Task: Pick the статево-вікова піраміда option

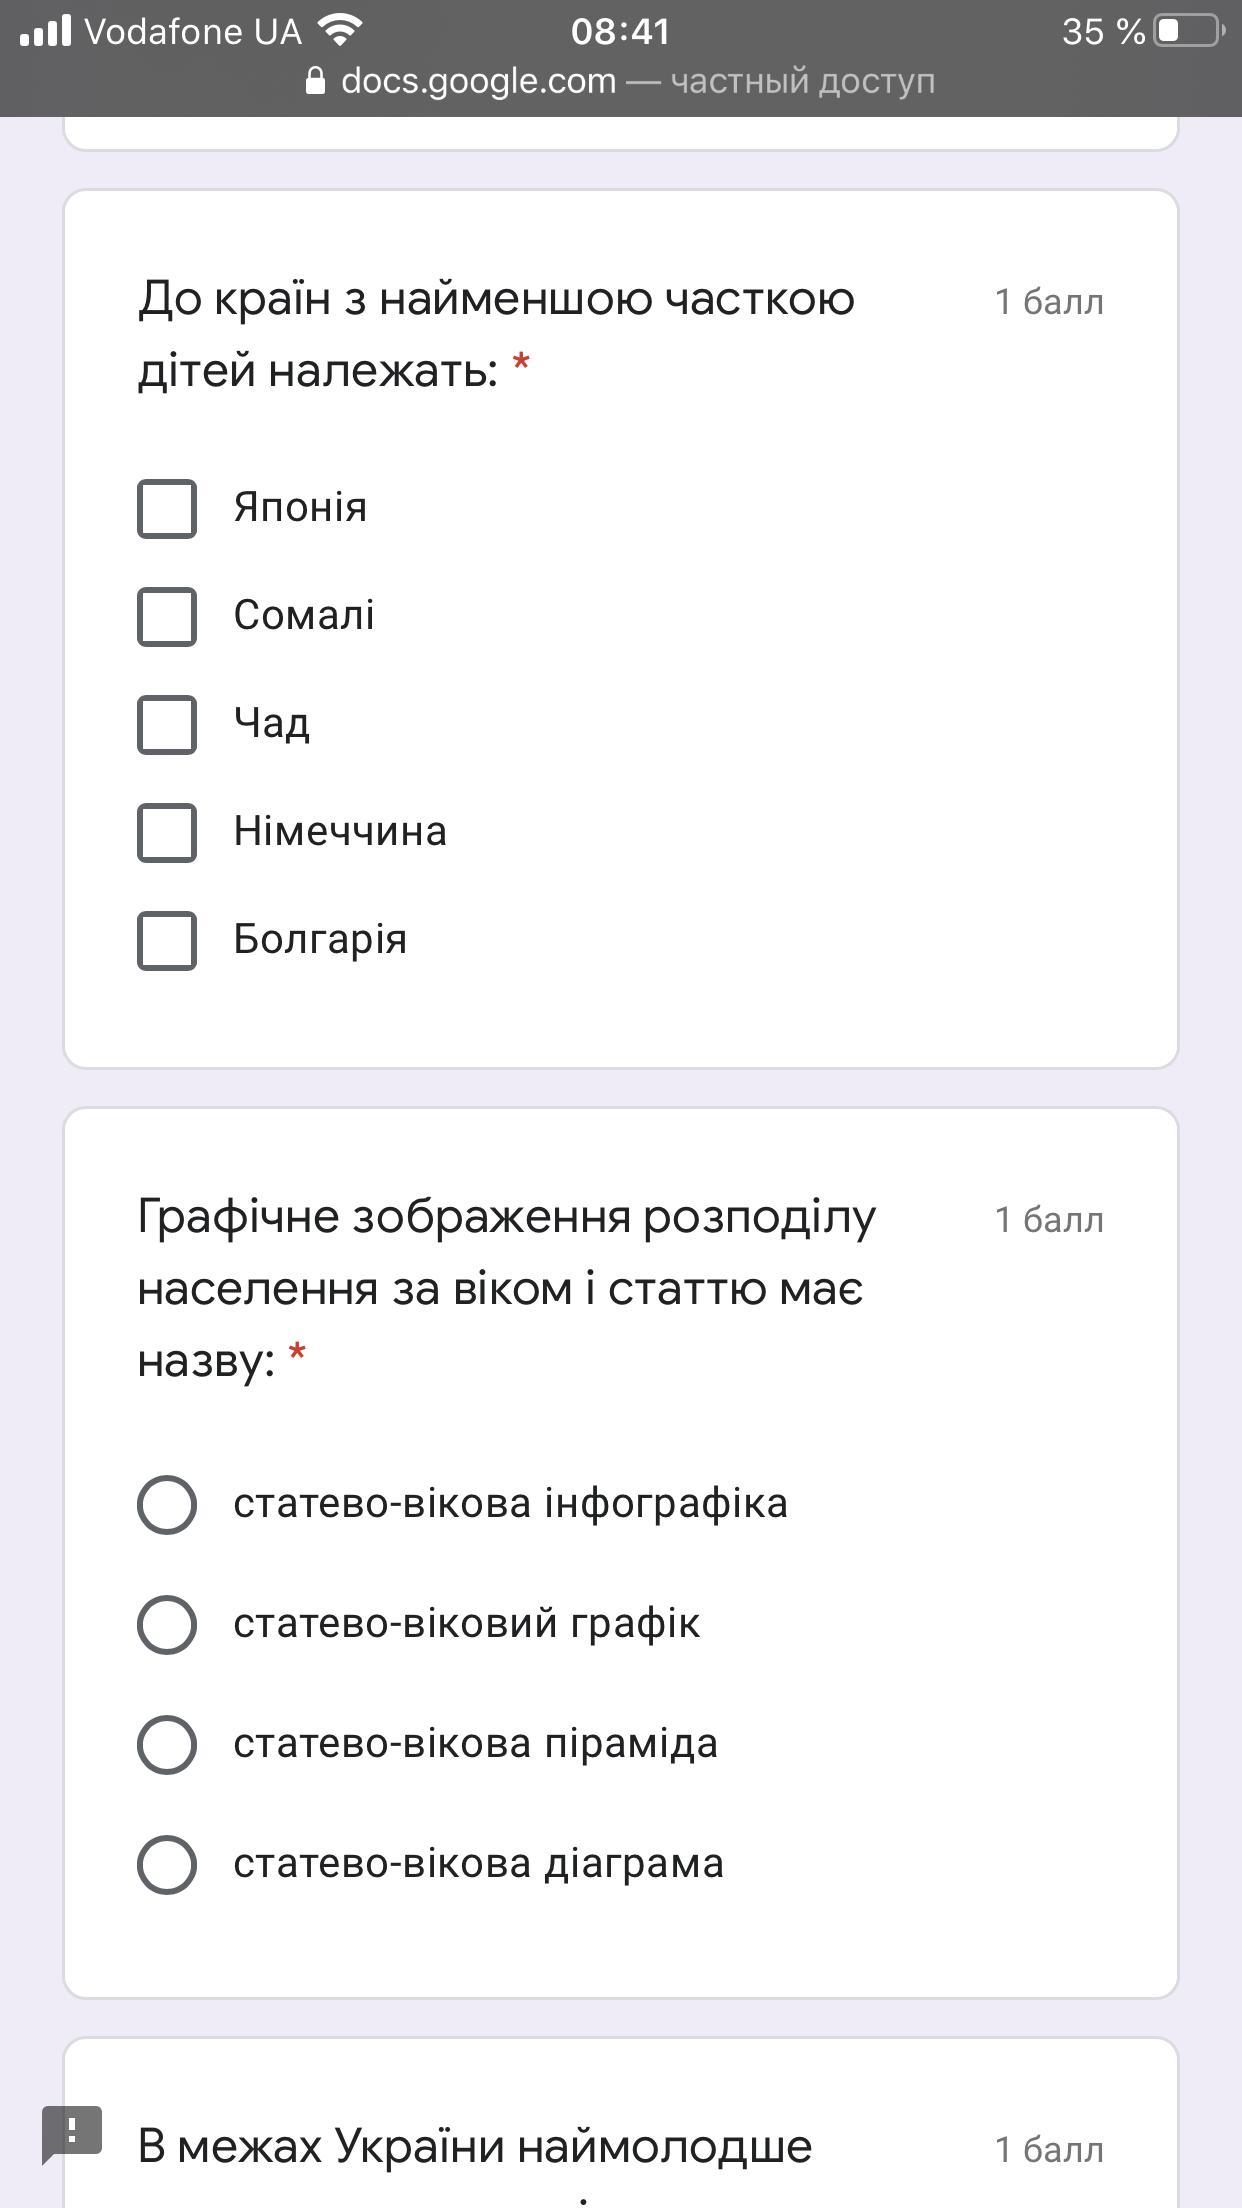Action: click(167, 1744)
